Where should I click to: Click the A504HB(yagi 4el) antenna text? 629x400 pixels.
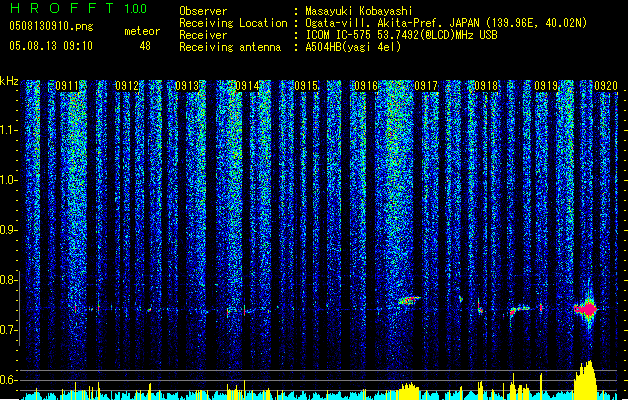(x=353, y=47)
